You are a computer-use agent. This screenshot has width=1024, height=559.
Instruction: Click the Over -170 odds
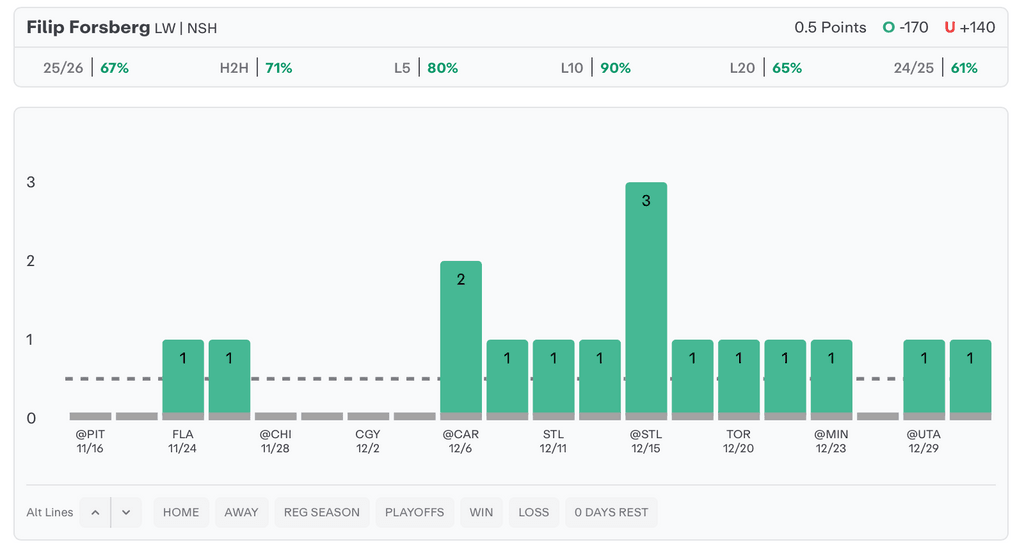click(906, 27)
